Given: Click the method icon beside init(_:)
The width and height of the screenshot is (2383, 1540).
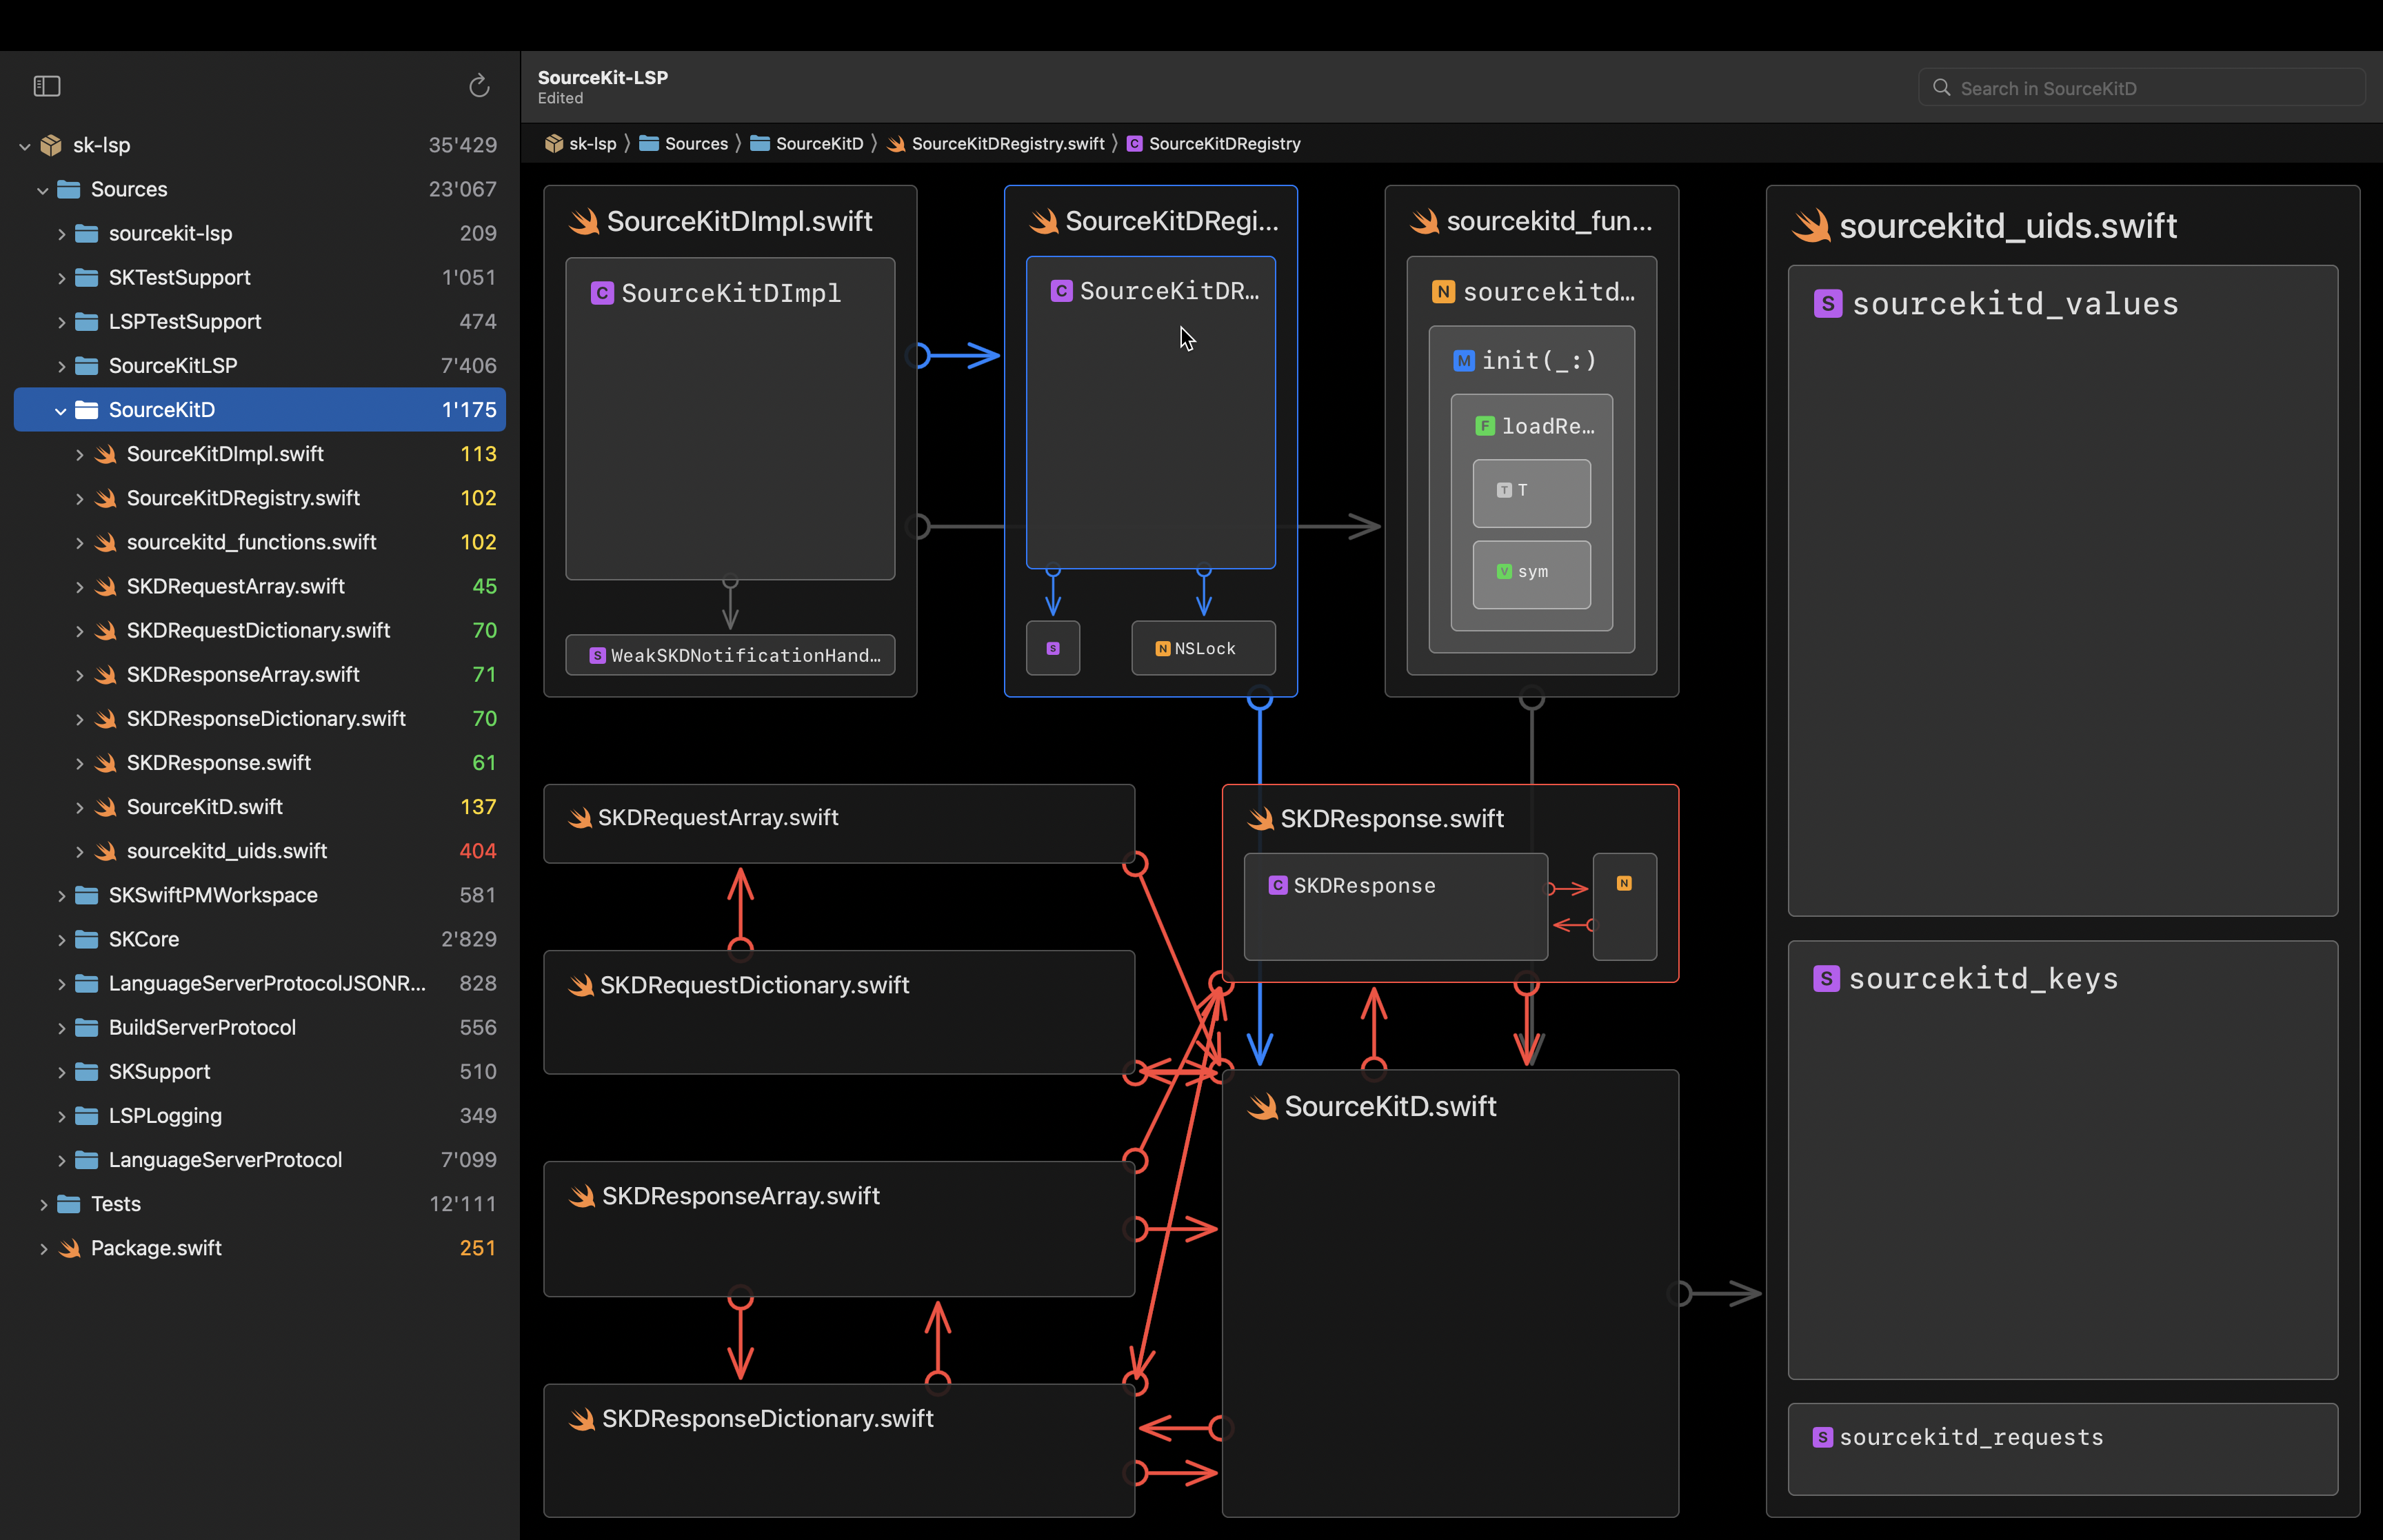Looking at the screenshot, I should [1464, 361].
